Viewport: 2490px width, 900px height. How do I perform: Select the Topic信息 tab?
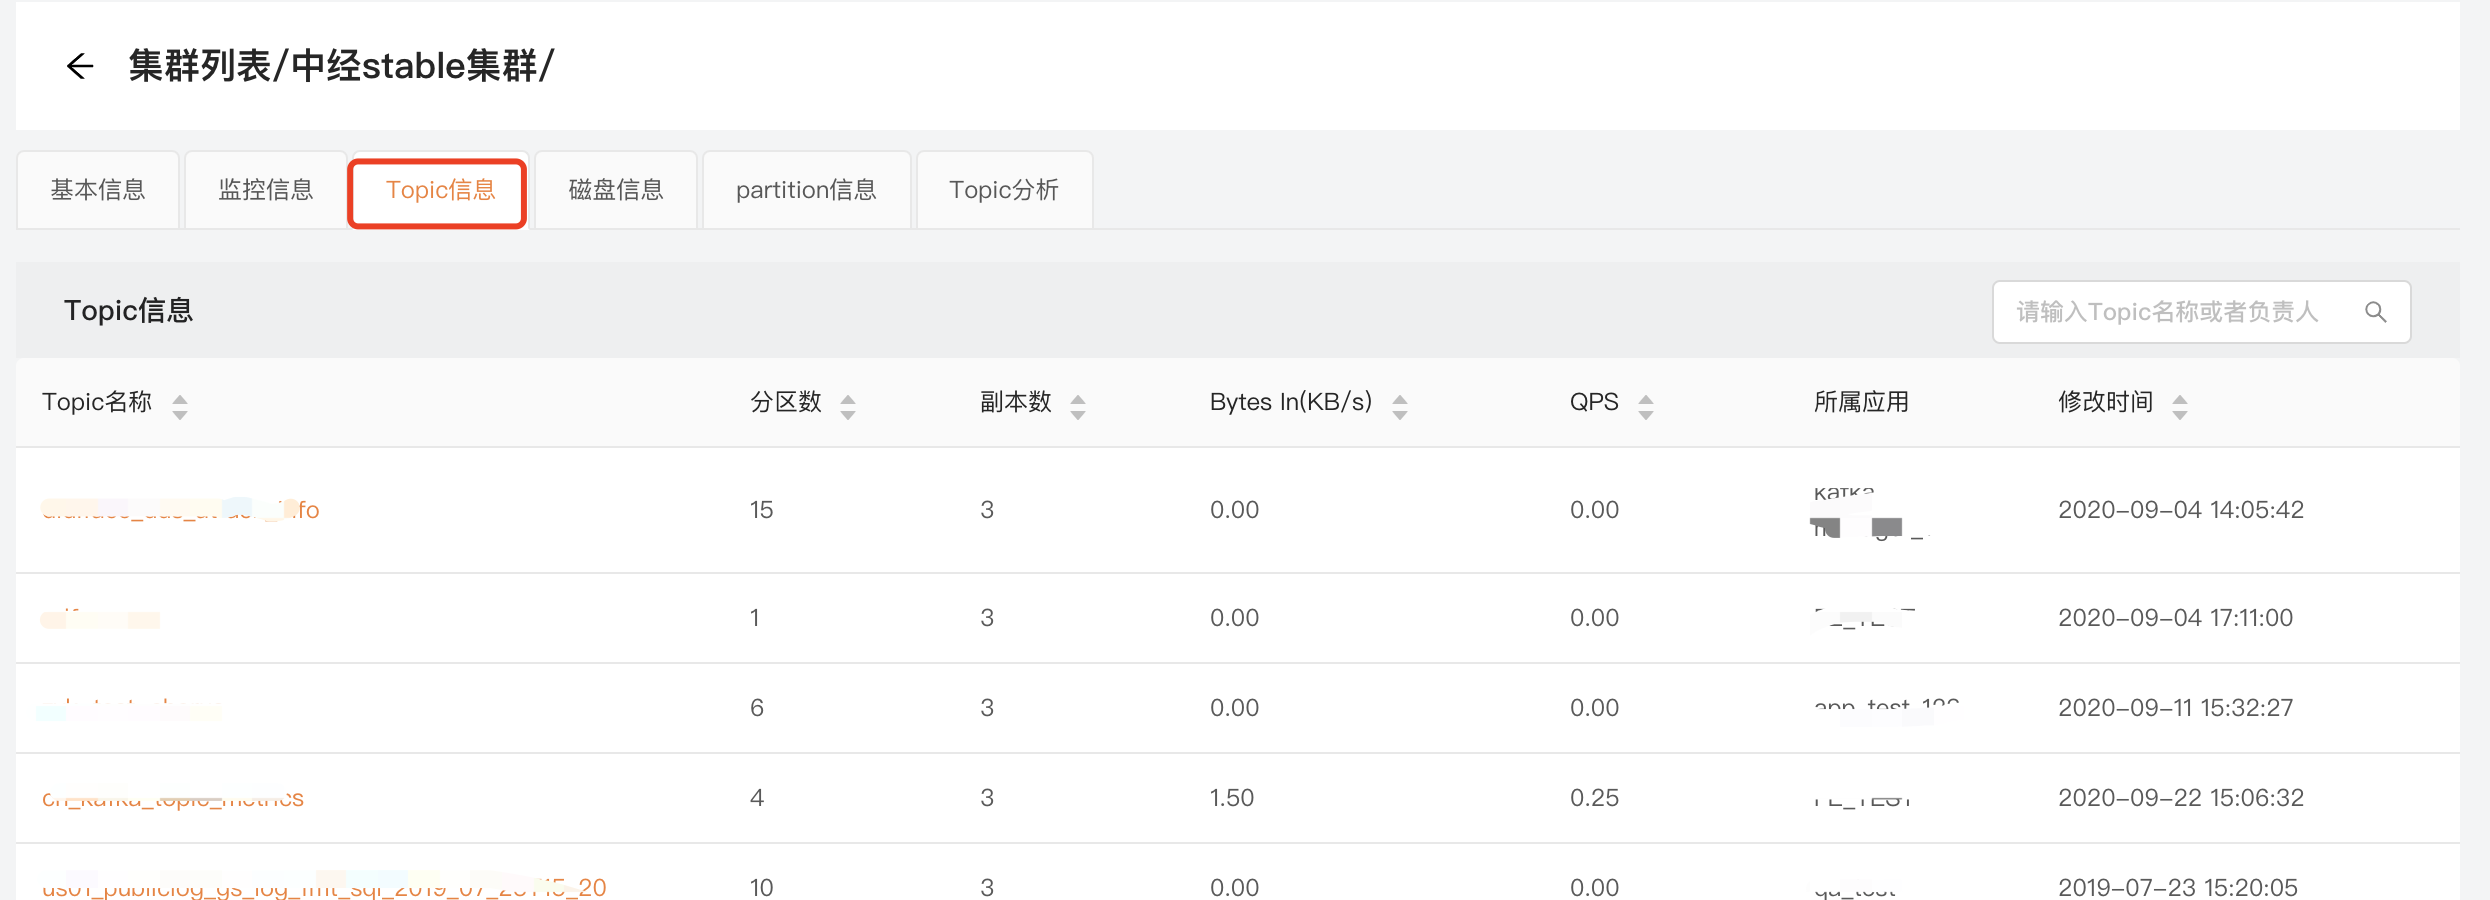pos(438,190)
